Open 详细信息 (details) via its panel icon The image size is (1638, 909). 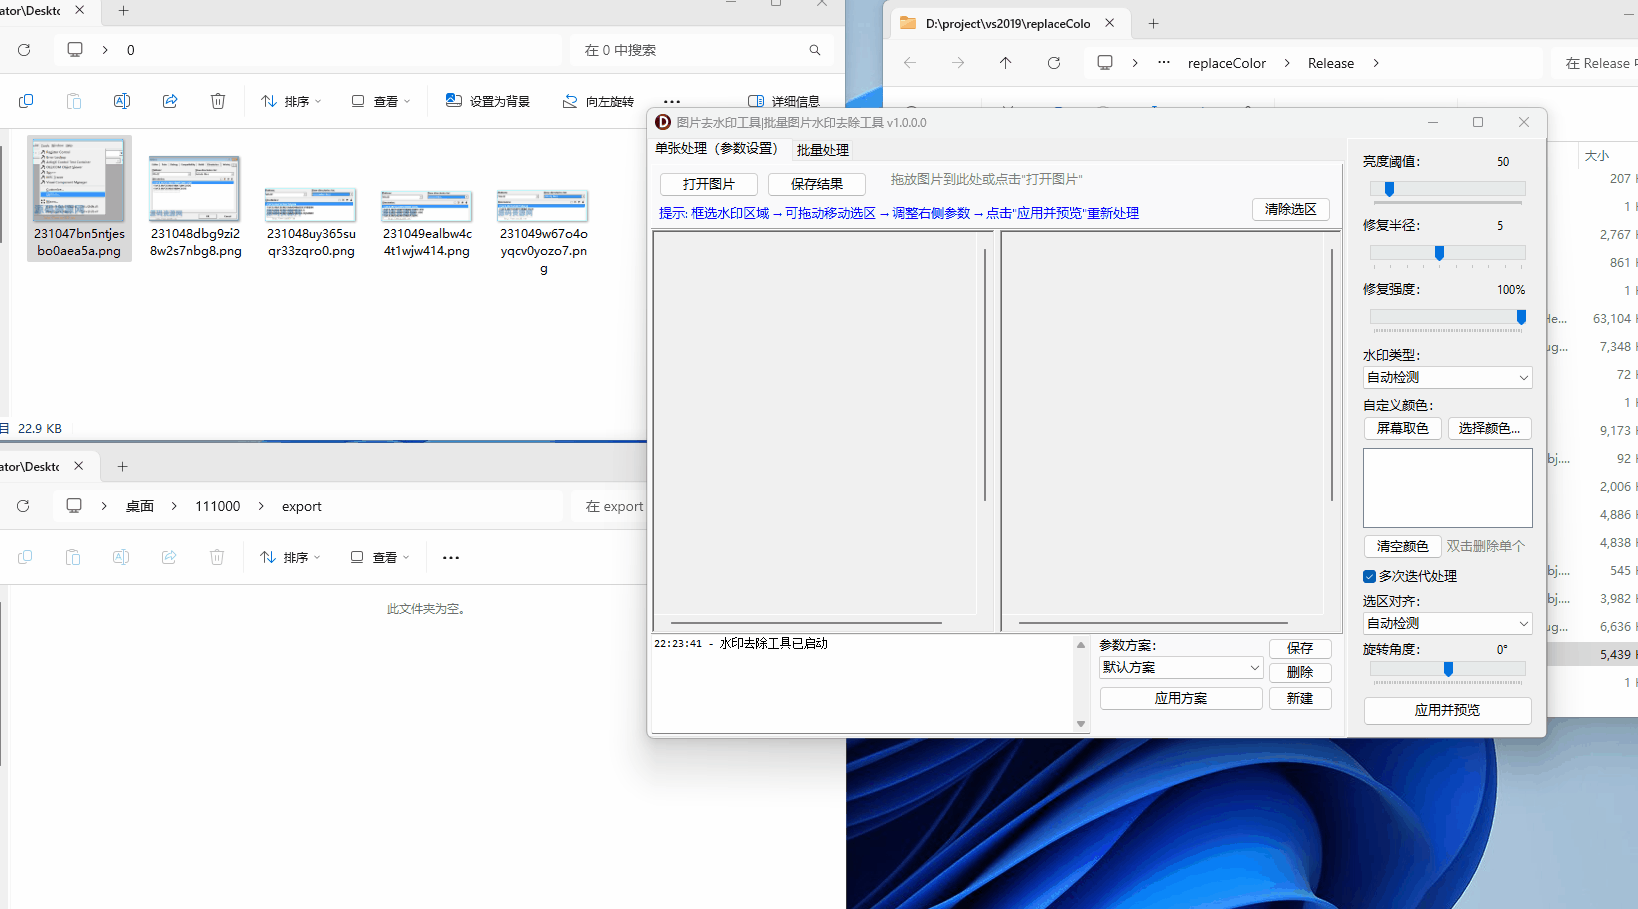[757, 100]
